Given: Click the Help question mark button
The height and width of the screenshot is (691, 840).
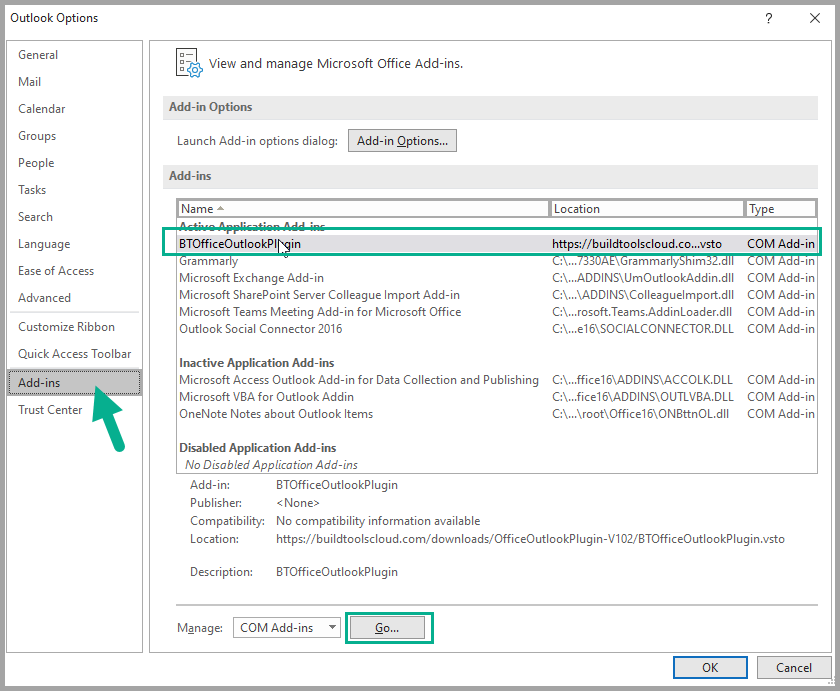Looking at the screenshot, I should 768,18.
